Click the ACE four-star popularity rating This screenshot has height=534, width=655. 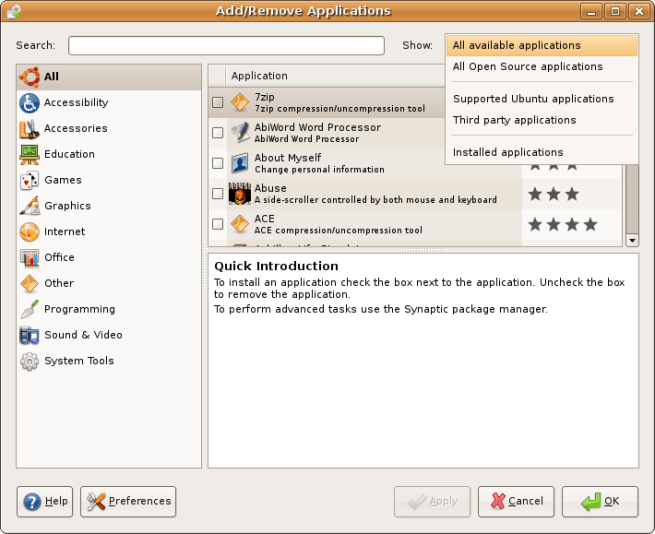563,224
